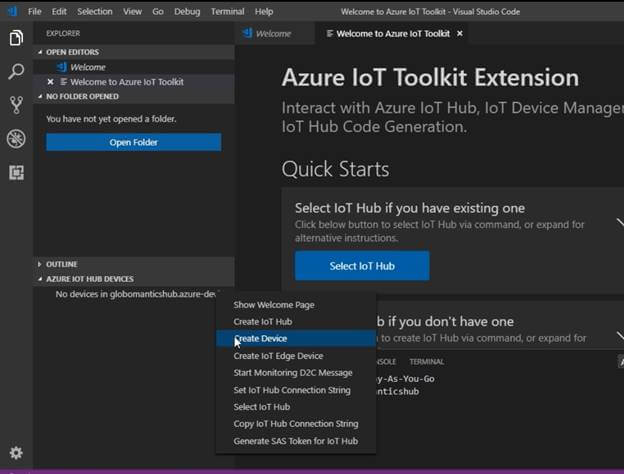
Task: Open the File menu
Action: click(35, 12)
